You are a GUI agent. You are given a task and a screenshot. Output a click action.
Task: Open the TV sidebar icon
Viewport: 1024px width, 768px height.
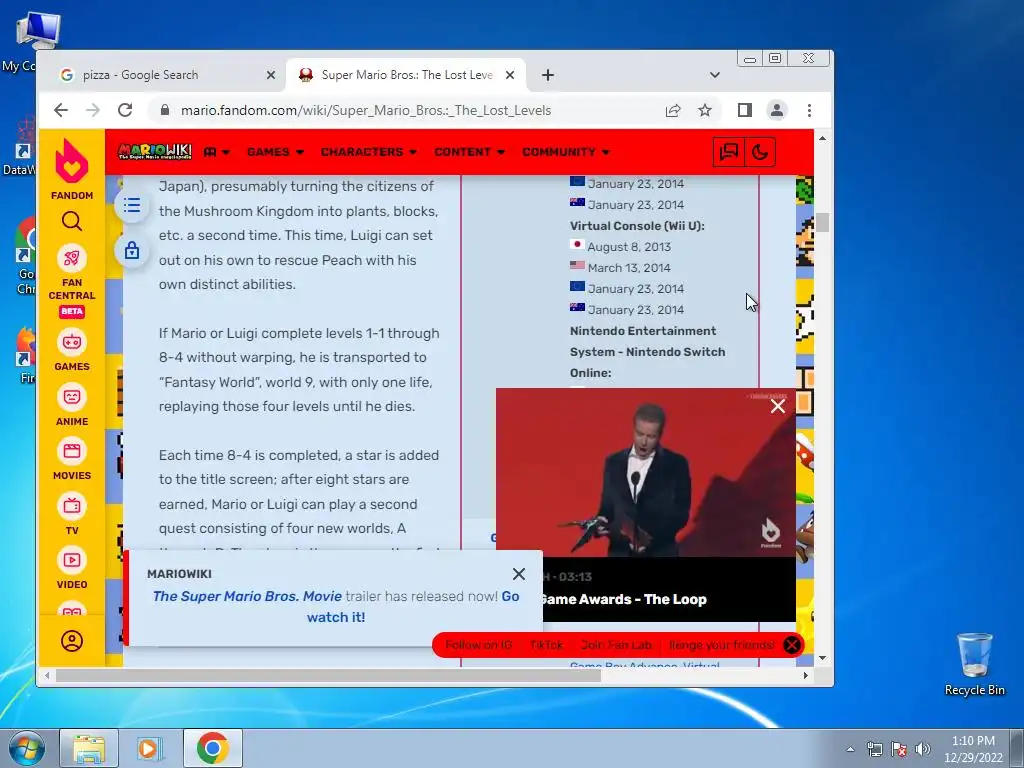coord(72,506)
